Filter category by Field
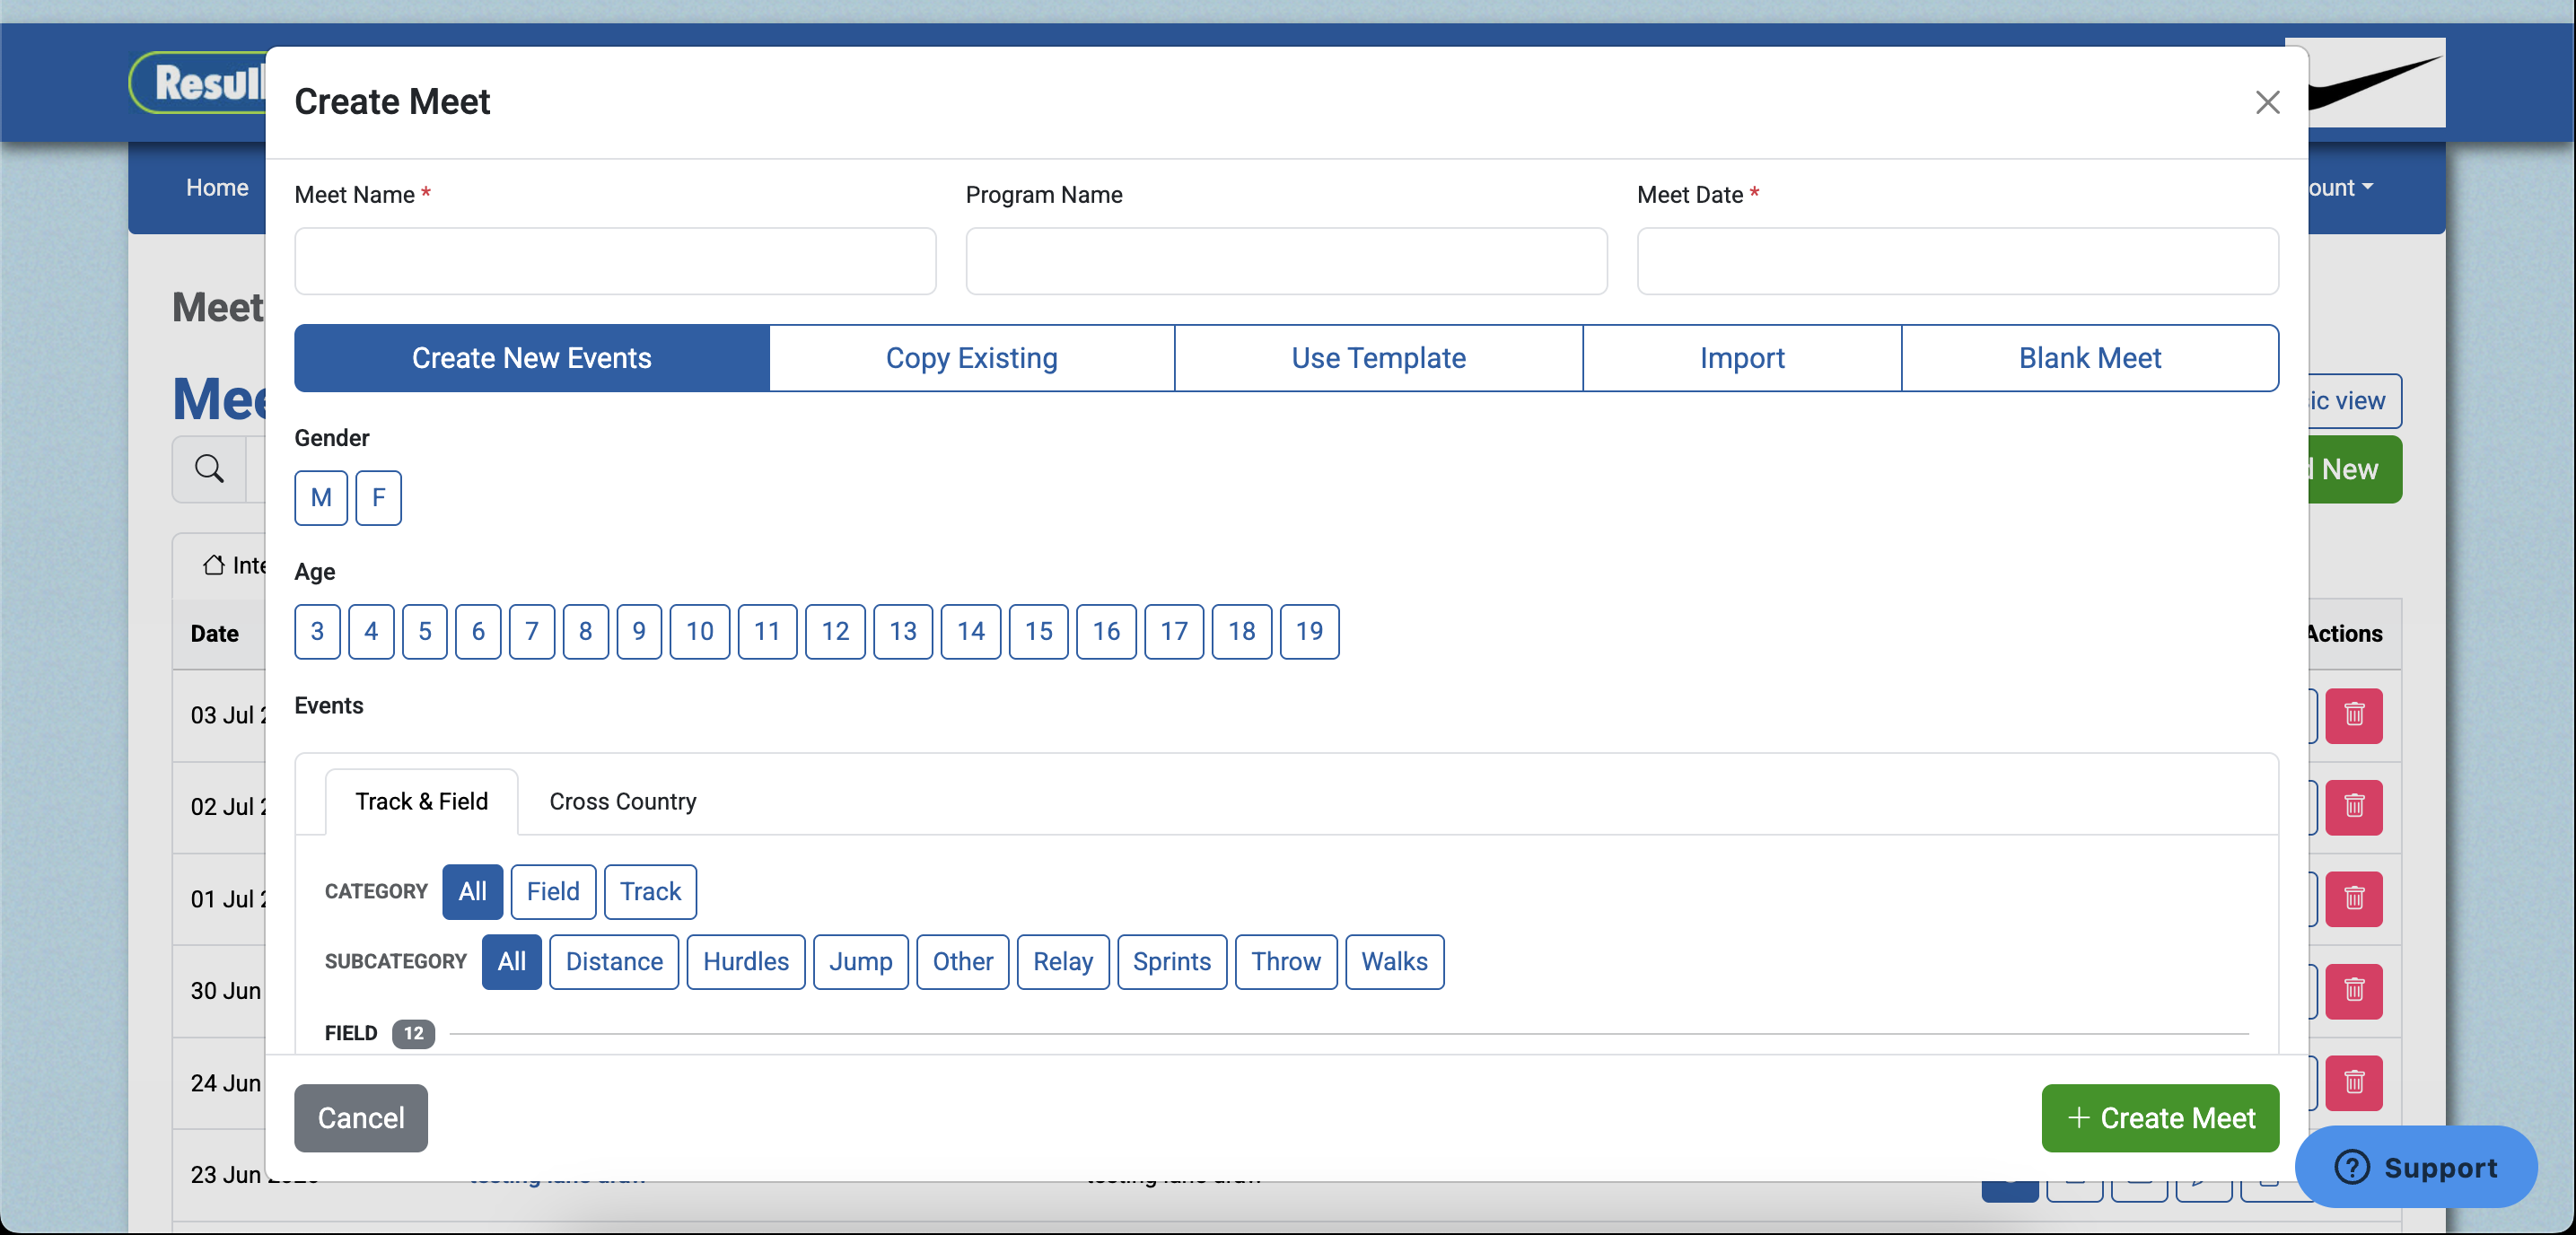The image size is (2576, 1235). click(553, 891)
